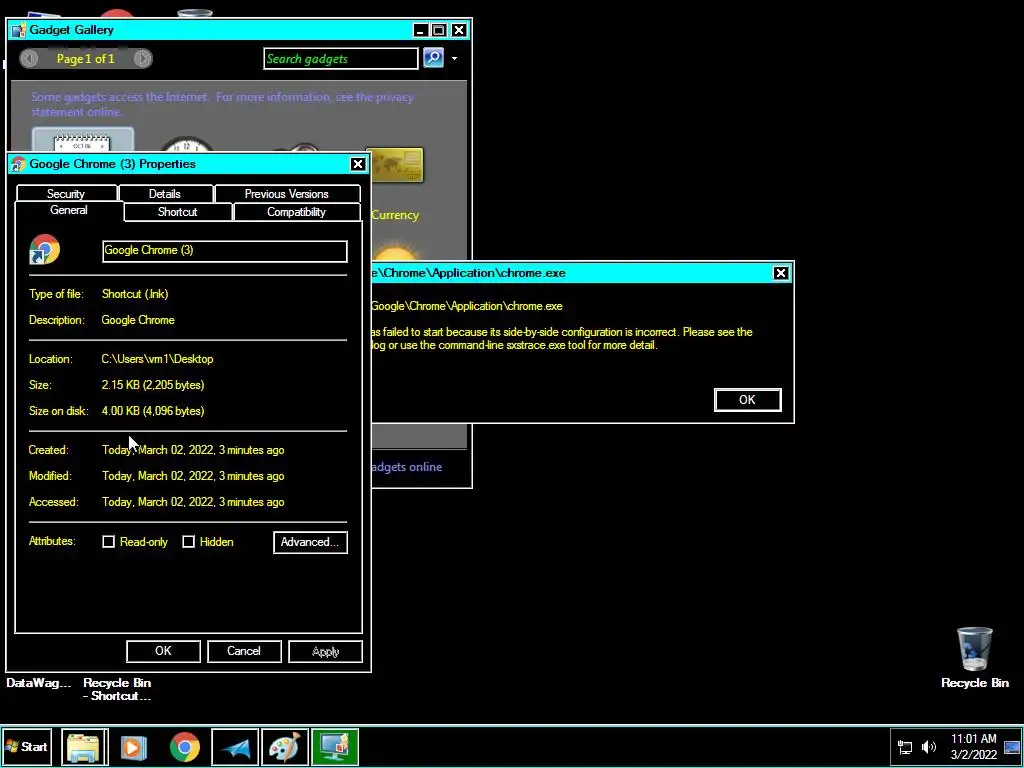Expand the search options dropdown arrow

[x=455, y=59]
